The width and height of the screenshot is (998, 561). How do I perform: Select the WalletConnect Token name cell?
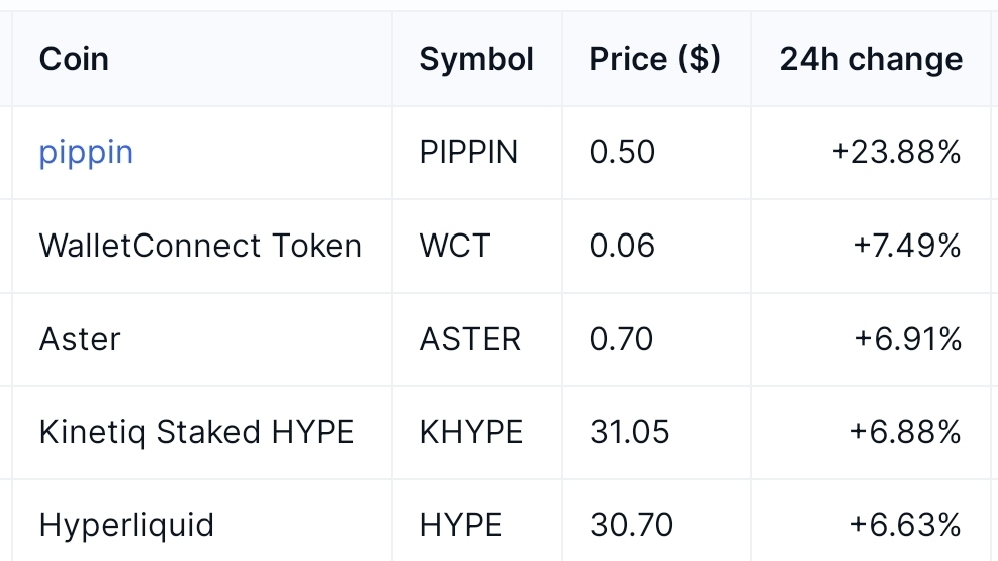200,246
